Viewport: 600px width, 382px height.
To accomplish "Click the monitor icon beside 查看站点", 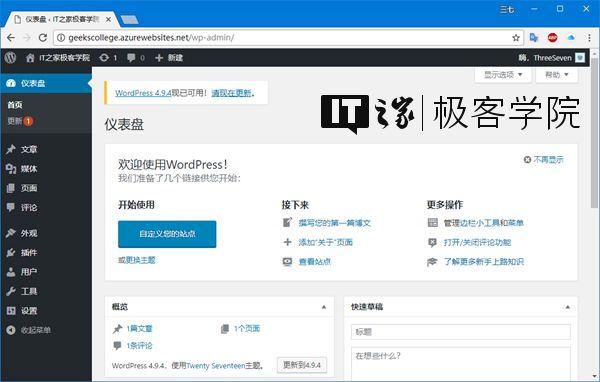I will coord(287,262).
